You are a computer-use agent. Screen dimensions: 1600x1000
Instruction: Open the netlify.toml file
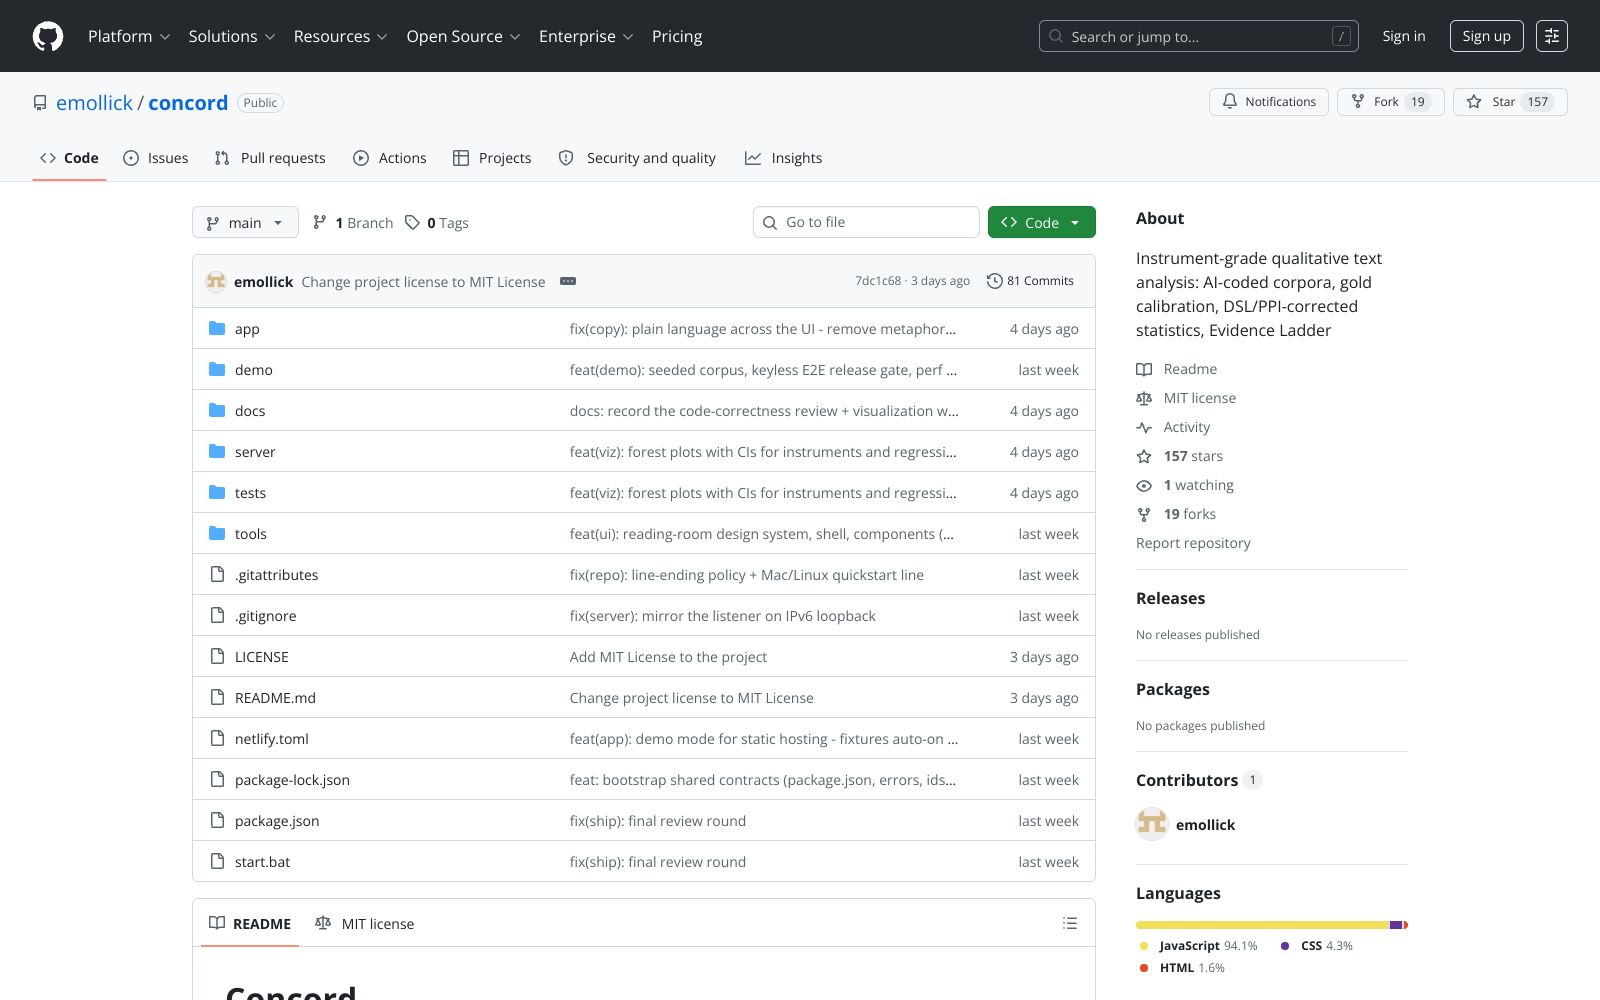click(272, 739)
